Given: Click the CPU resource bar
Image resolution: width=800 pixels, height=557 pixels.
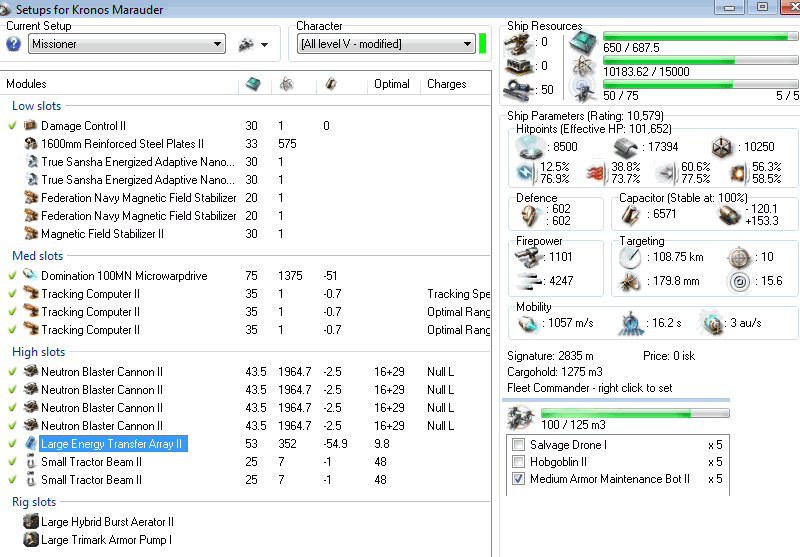Looking at the screenshot, I should (701, 36).
